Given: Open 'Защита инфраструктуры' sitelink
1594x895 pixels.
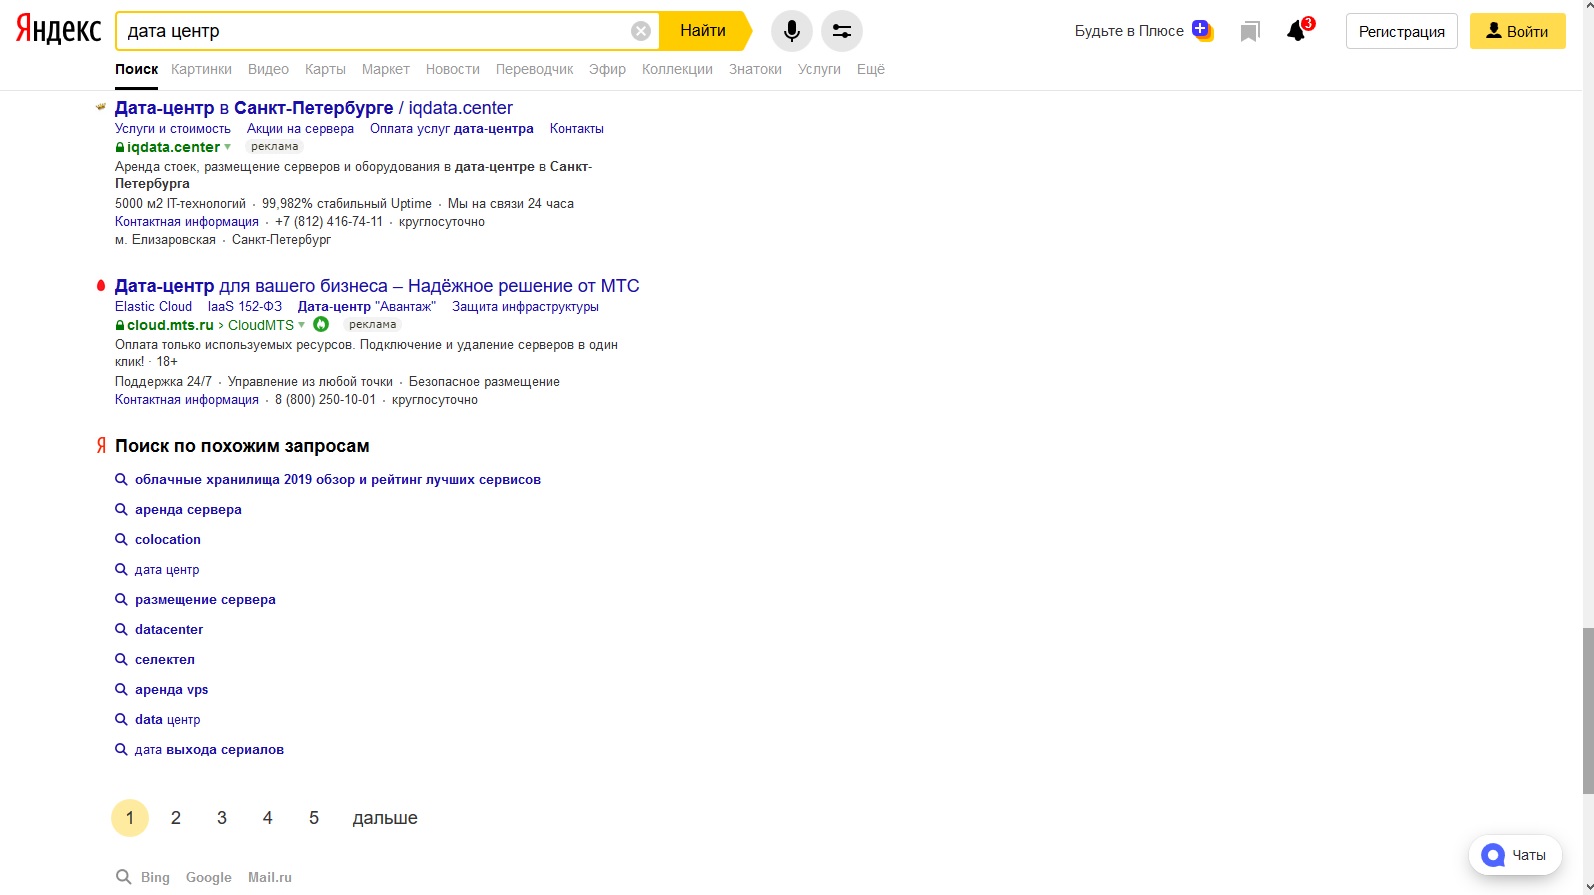Looking at the screenshot, I should 525,307.
